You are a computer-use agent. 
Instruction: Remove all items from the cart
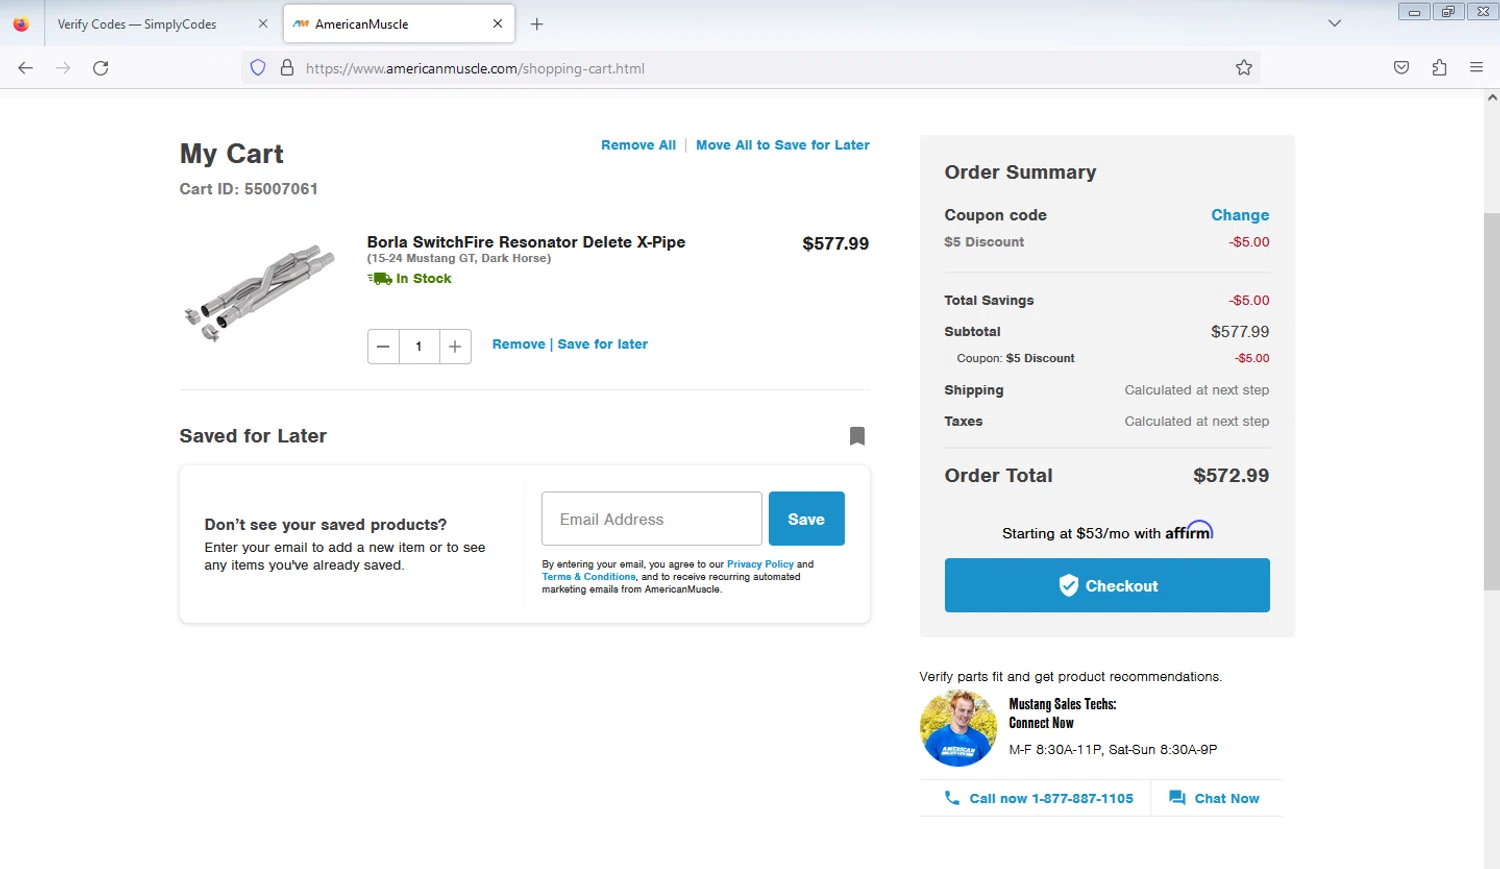point(638,145)
